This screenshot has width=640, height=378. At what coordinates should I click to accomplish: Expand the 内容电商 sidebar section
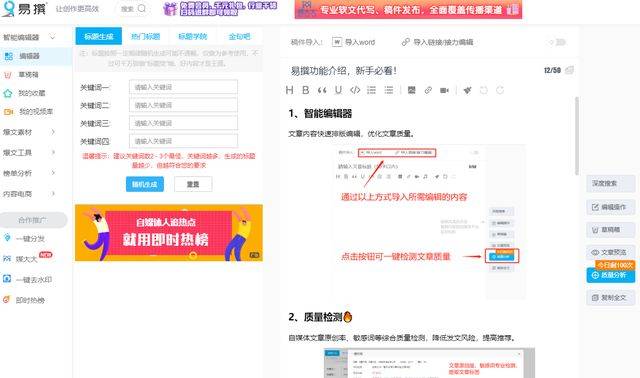(x=53, y=193)
